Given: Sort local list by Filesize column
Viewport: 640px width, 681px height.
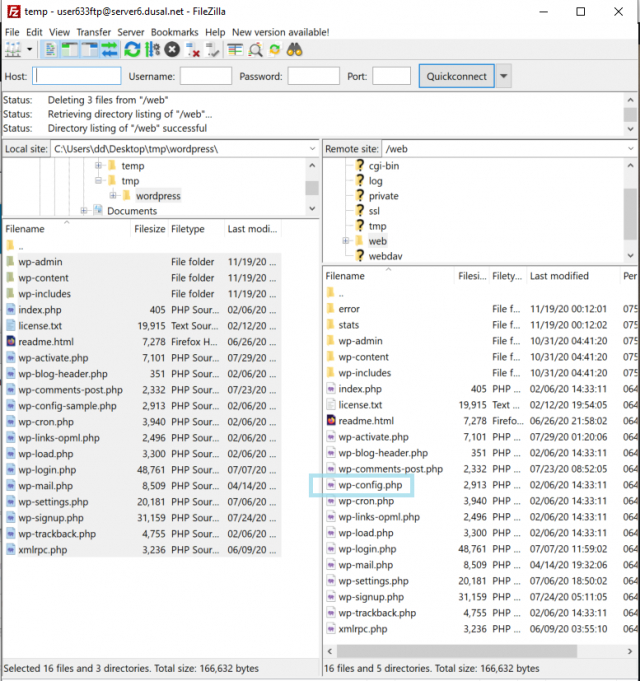Looking at the screenshot, I should (149, 229).
